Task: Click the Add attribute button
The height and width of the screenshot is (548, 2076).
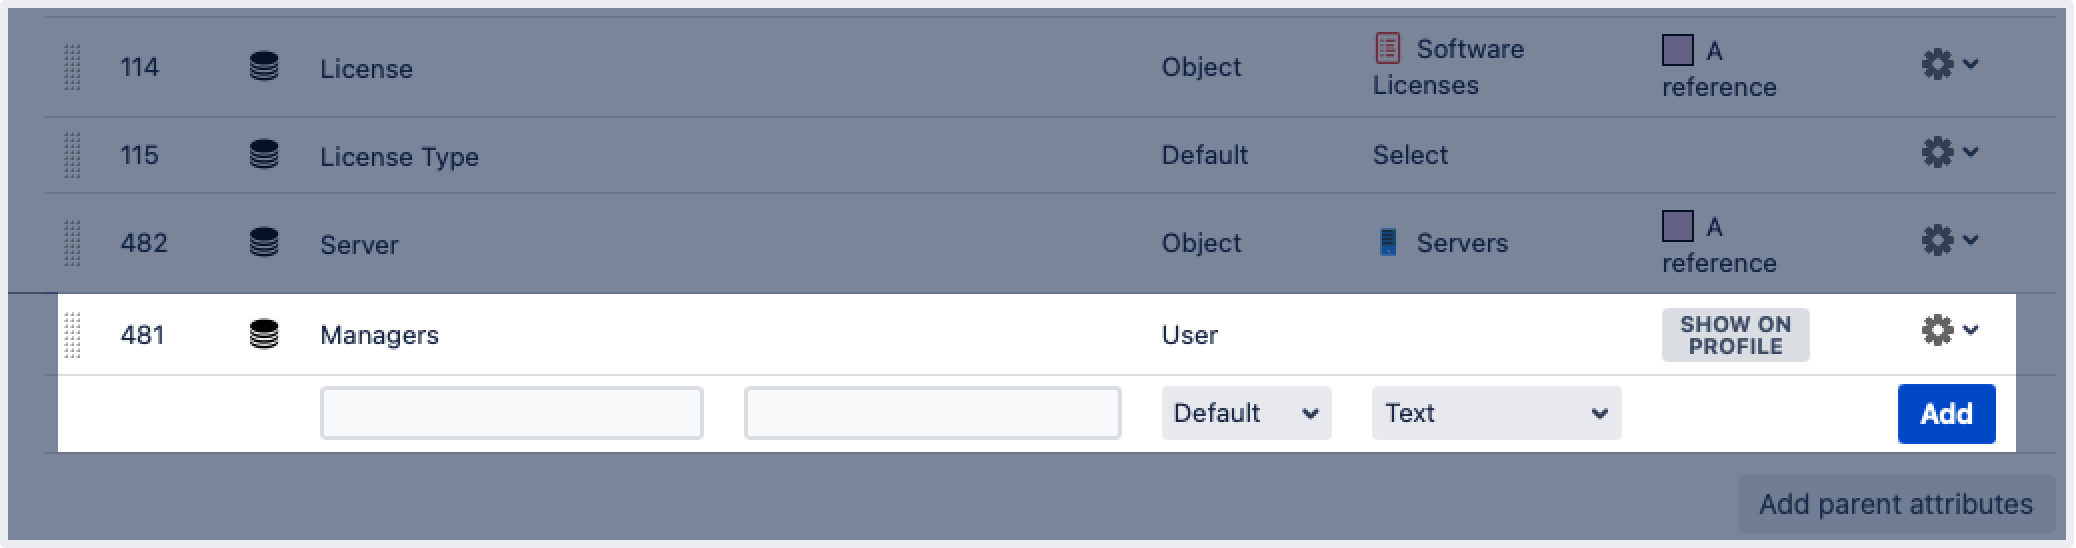Action: click(1946, 414)
